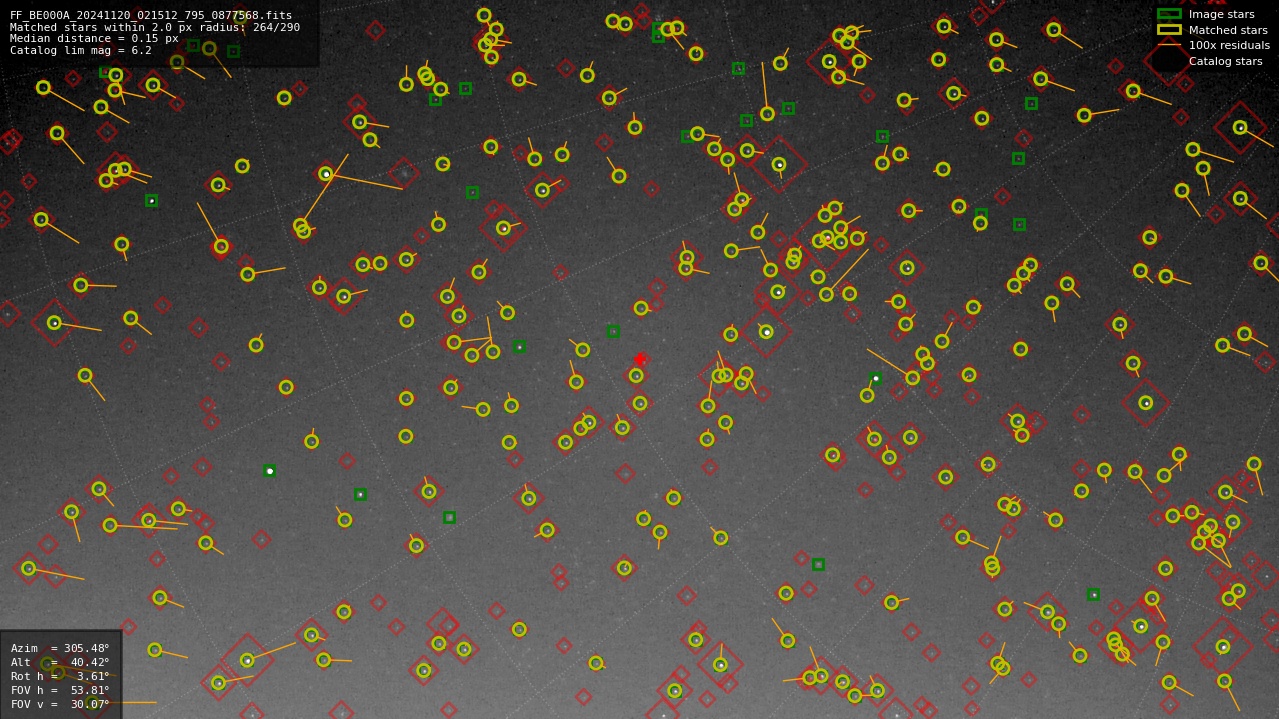Select the 'Image stars' legend label
The width and height of the screenshot is (1279, 719).
click(x=1221, y=15)
